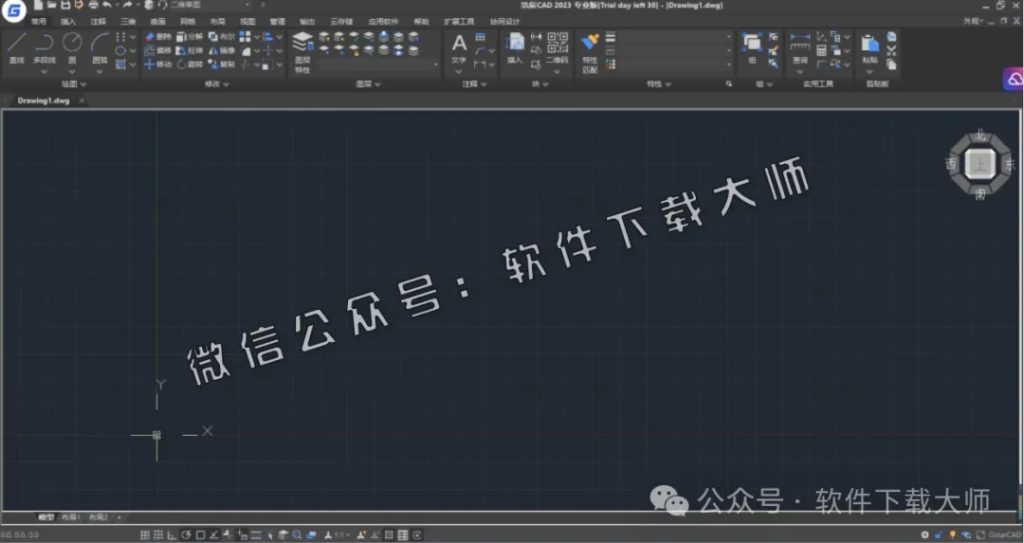This screenshot has height=543, width=1024.
Task: Open the status bar settings gear
Action: click(925, 535)
